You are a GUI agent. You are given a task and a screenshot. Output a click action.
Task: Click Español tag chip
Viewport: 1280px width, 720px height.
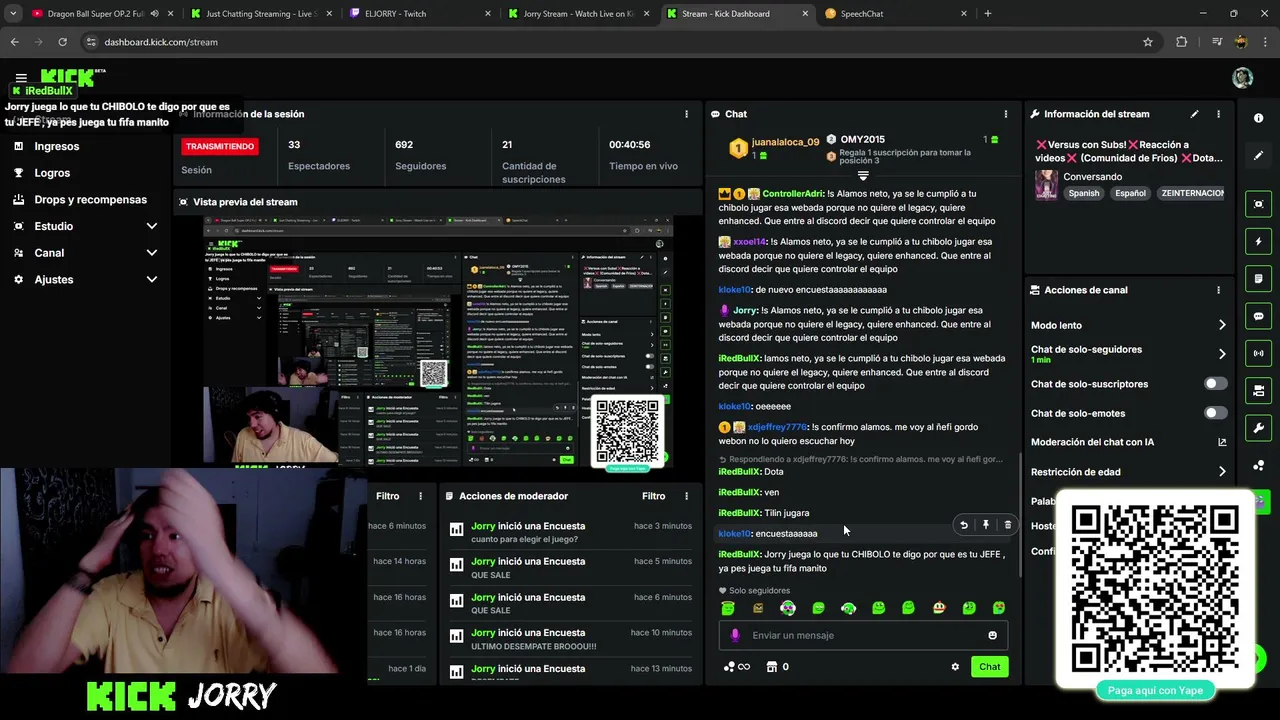(x=1130, y=193)
